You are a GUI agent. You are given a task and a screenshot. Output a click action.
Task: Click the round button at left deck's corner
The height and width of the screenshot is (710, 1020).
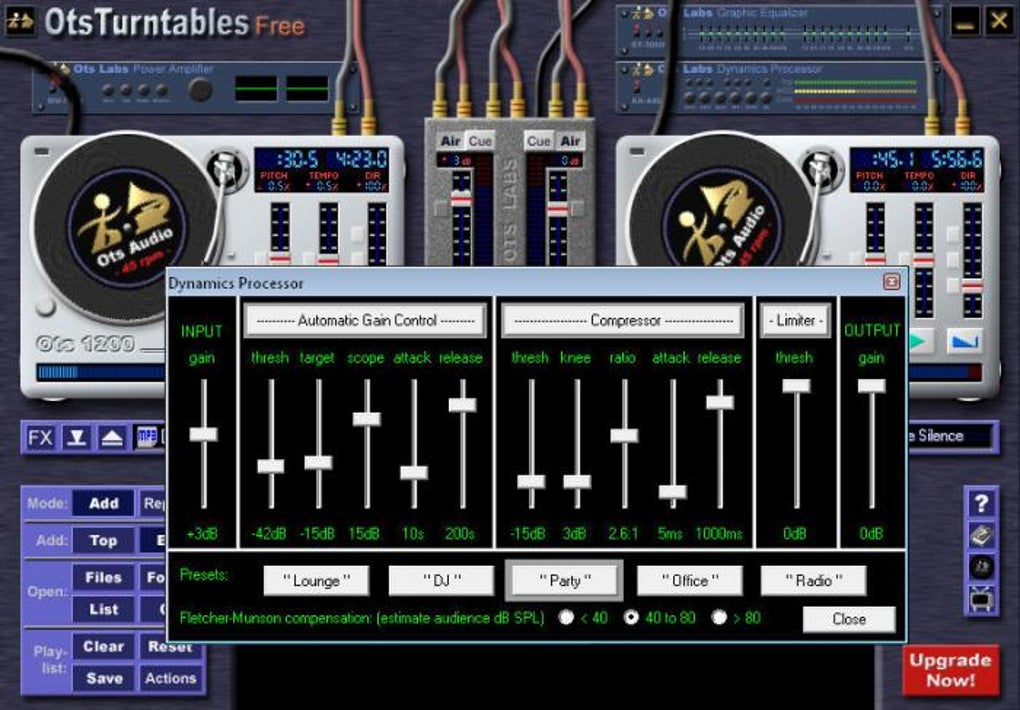point(44,306)
